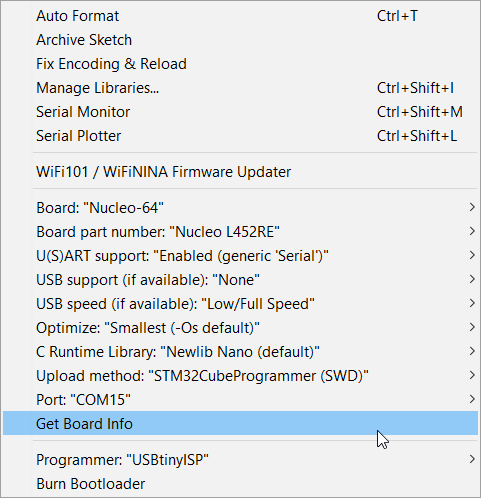Open Optimize "Smallest (-Os default)" submenu

tap(240, 328)
